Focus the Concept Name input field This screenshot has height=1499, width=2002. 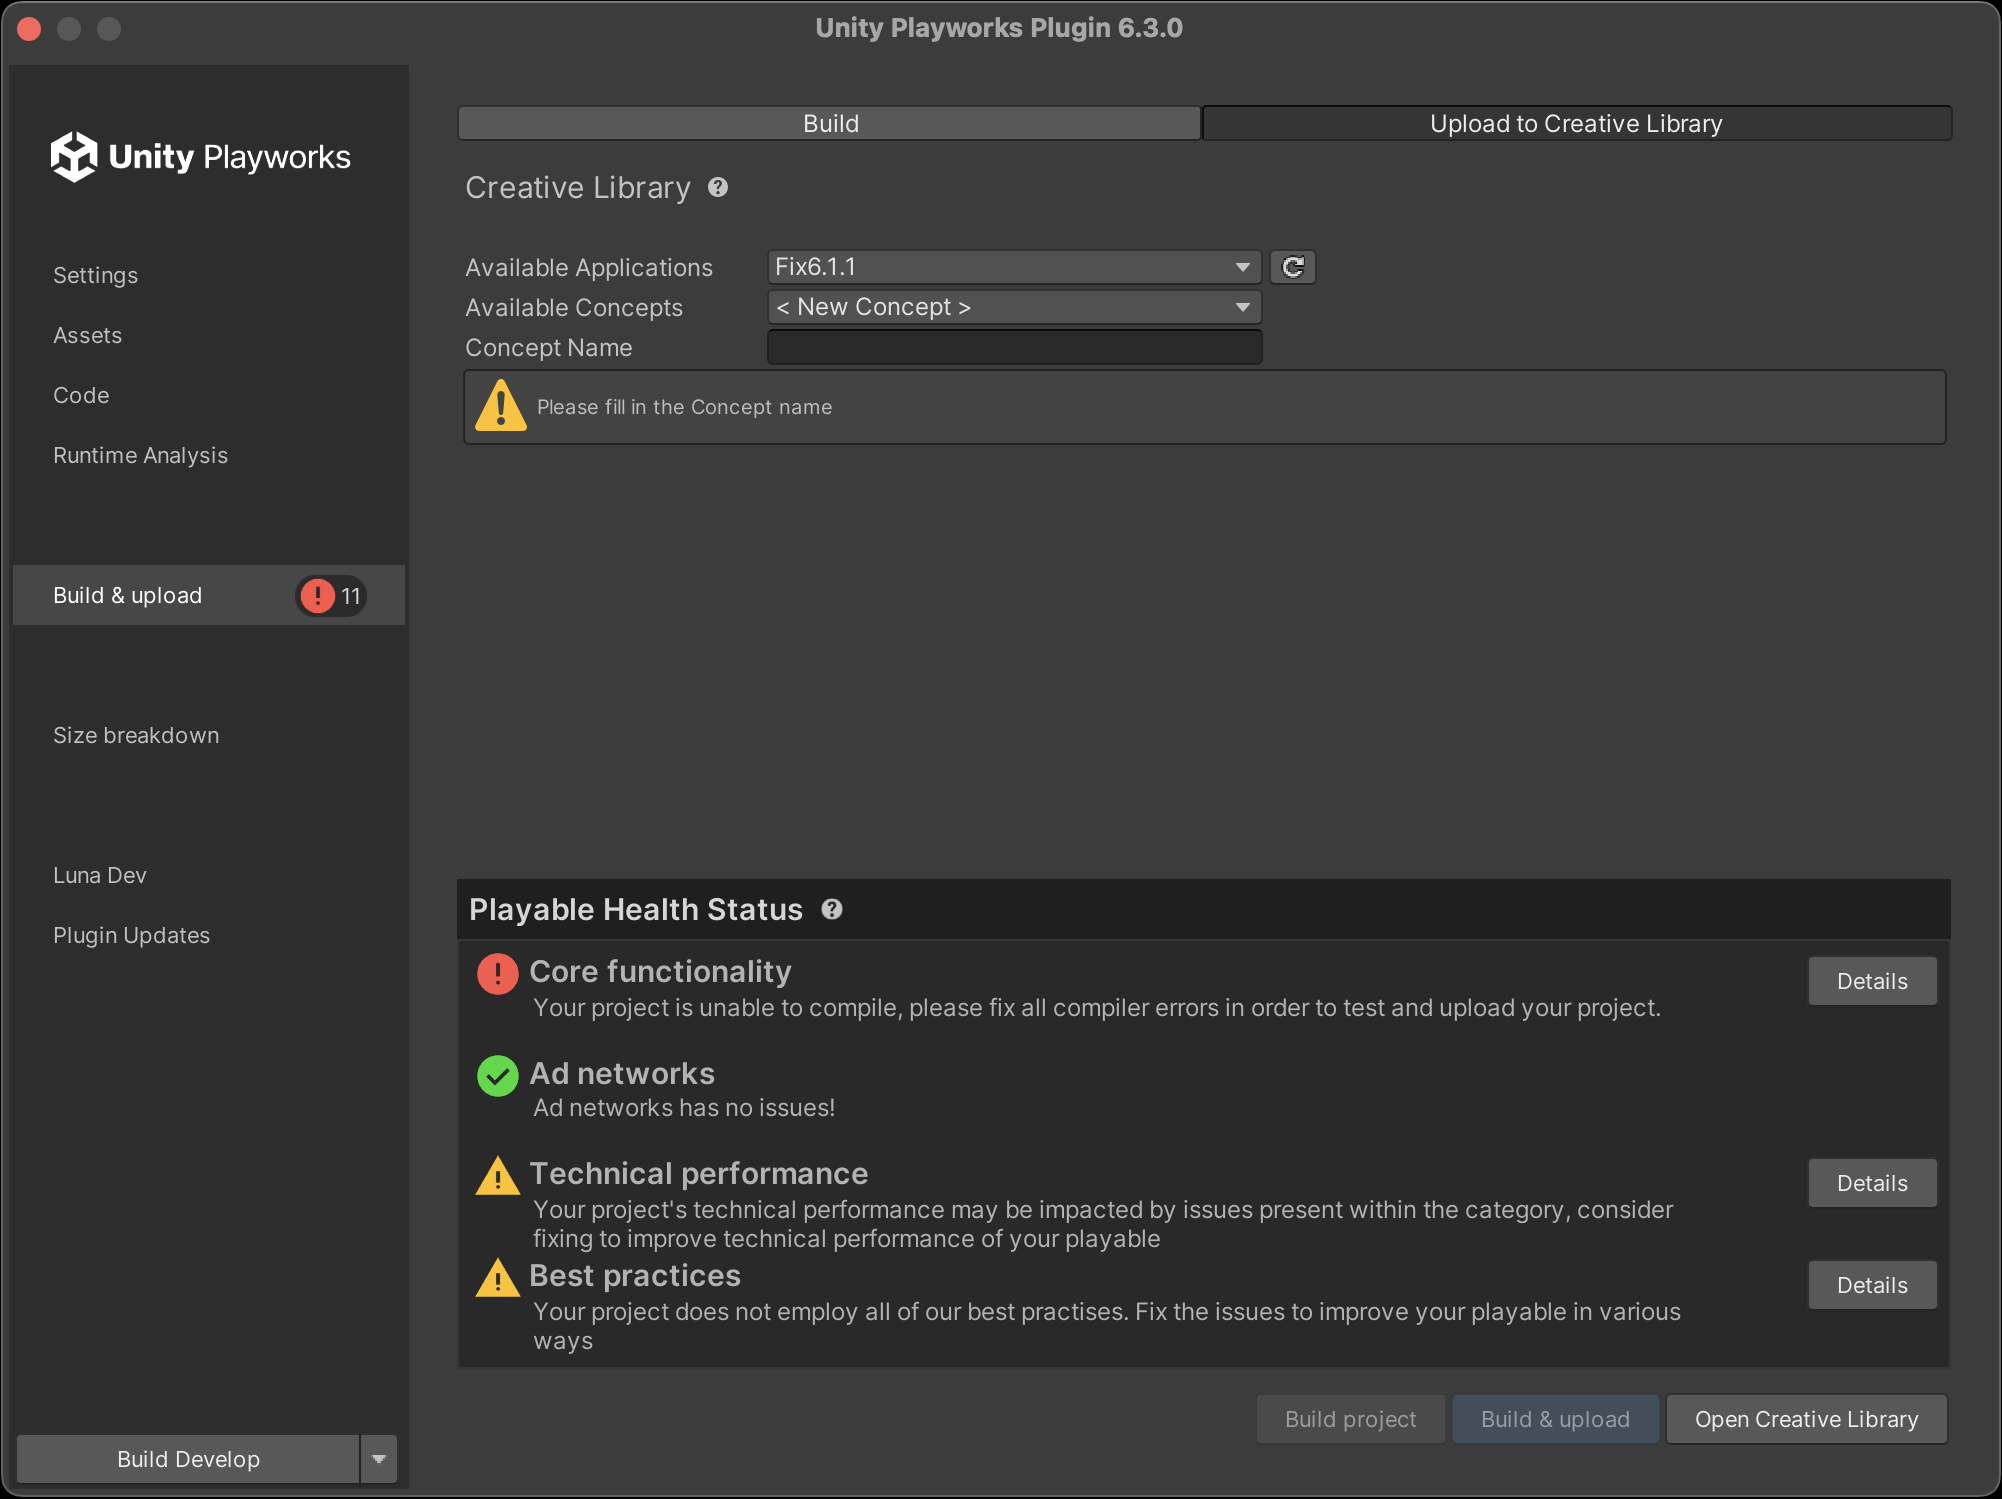pyautogui.click(x=1014, y=347)
